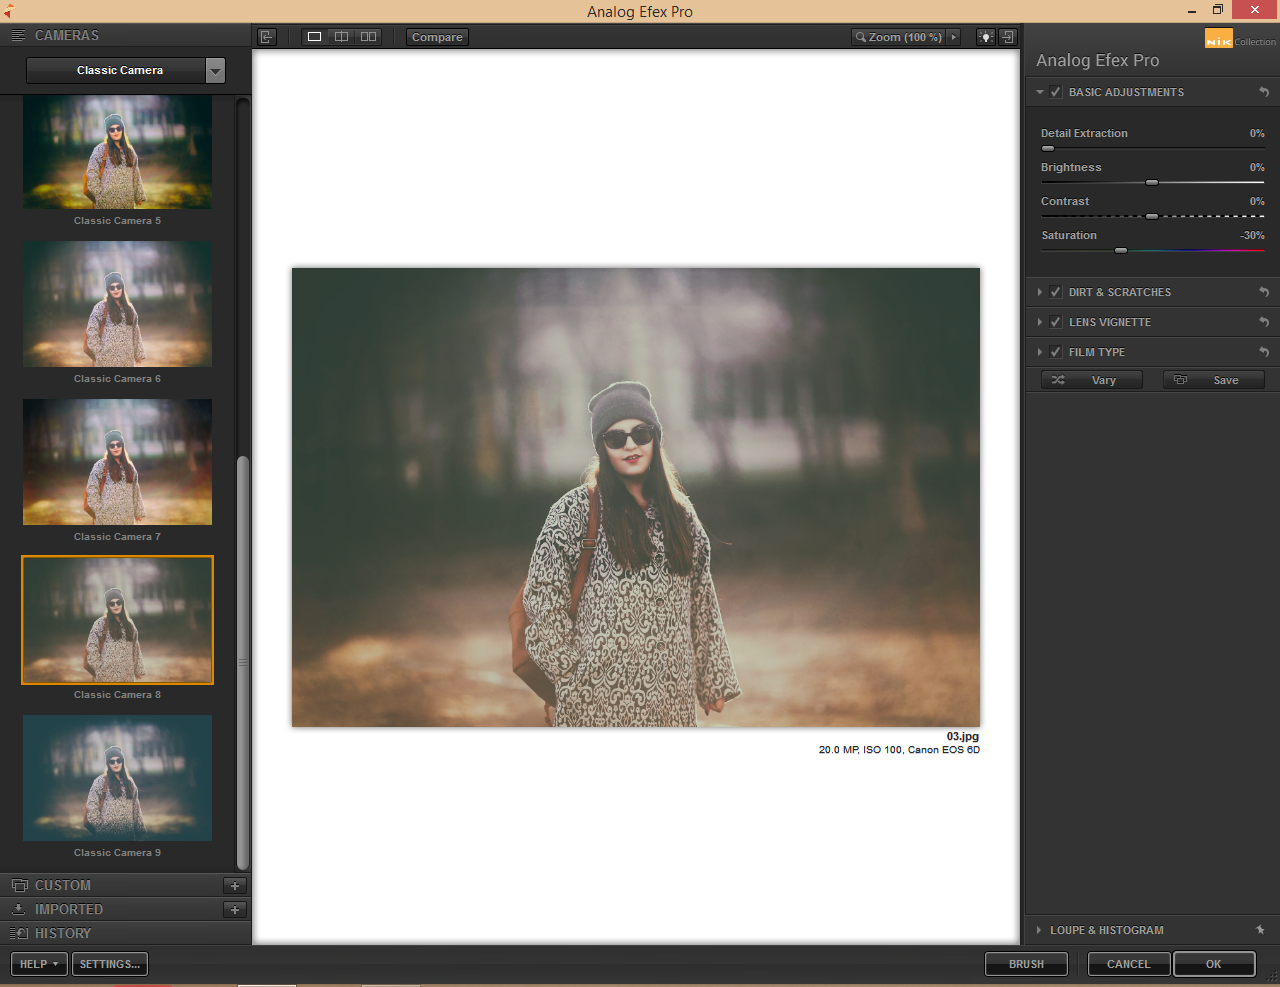Click the preset list vertical scrollbar
Screen dimensions: 1280x987
pos(243,664)
